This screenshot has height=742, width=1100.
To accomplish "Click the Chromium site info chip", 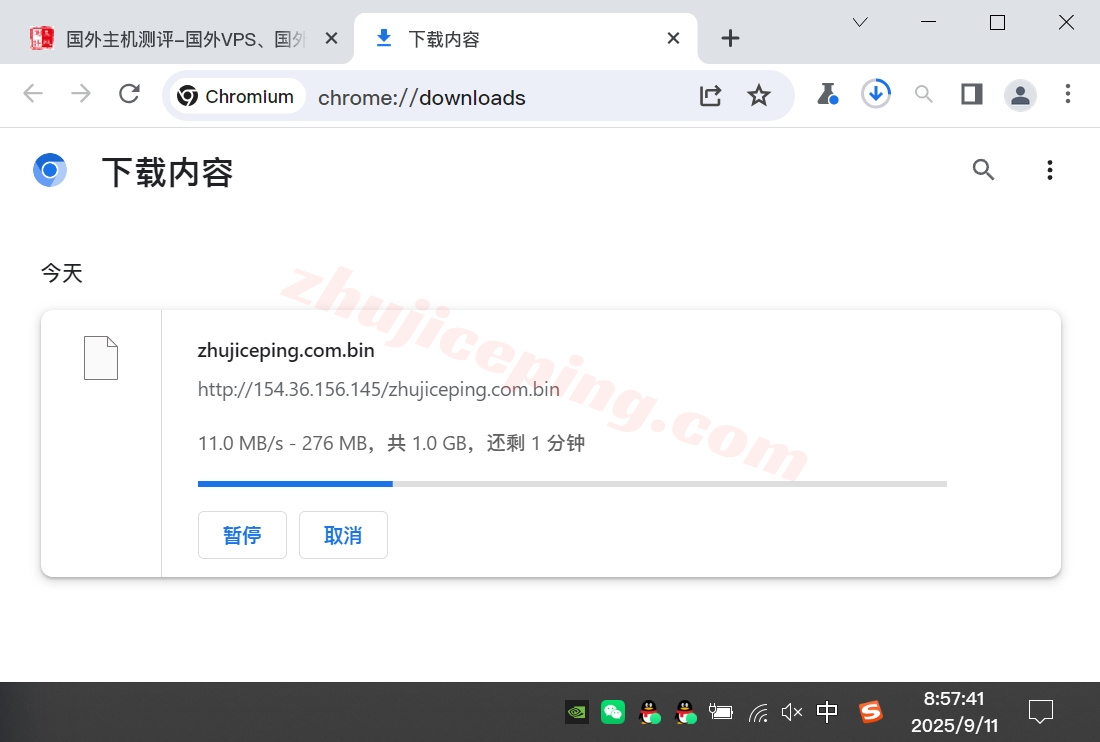I will (x=236, y=96).
